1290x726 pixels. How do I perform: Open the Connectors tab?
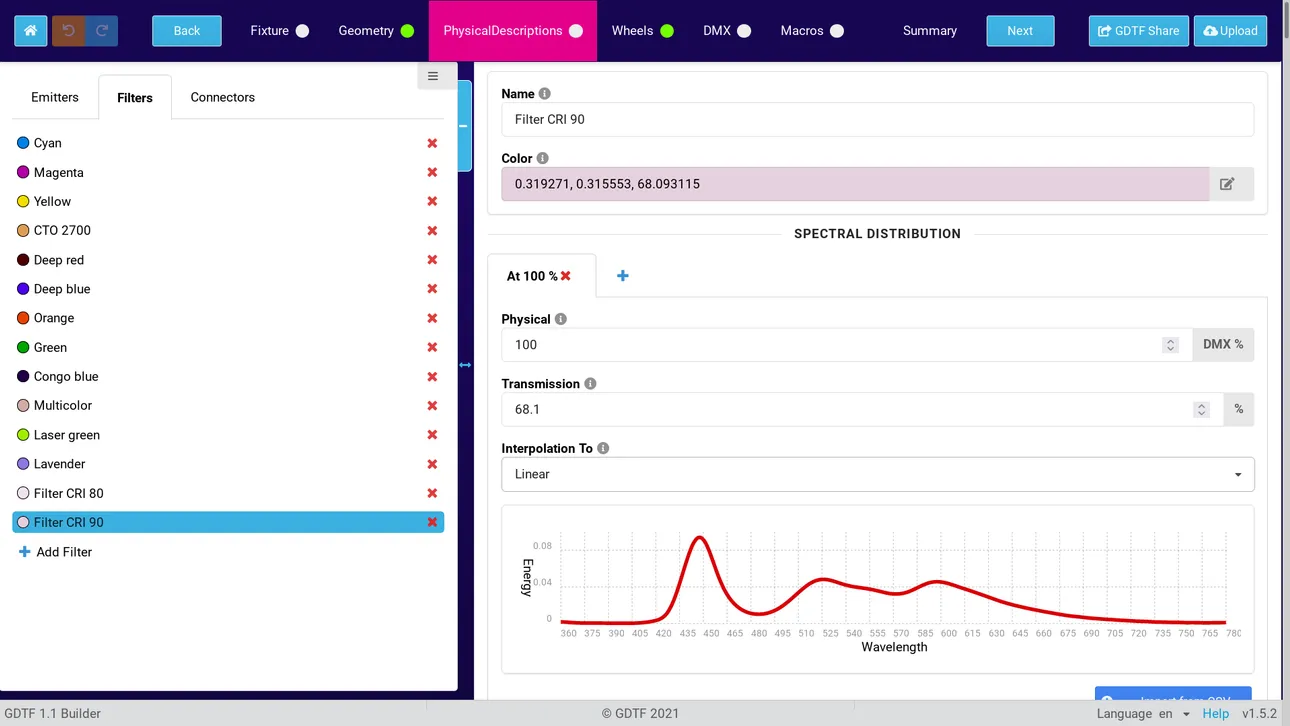point(222,97)
